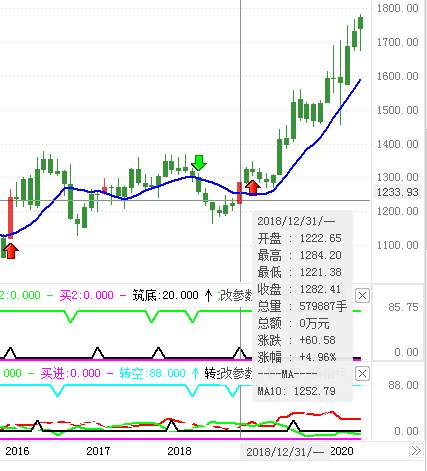
Task: Click the 转空:88.000 indicator label
Action: 153,373
